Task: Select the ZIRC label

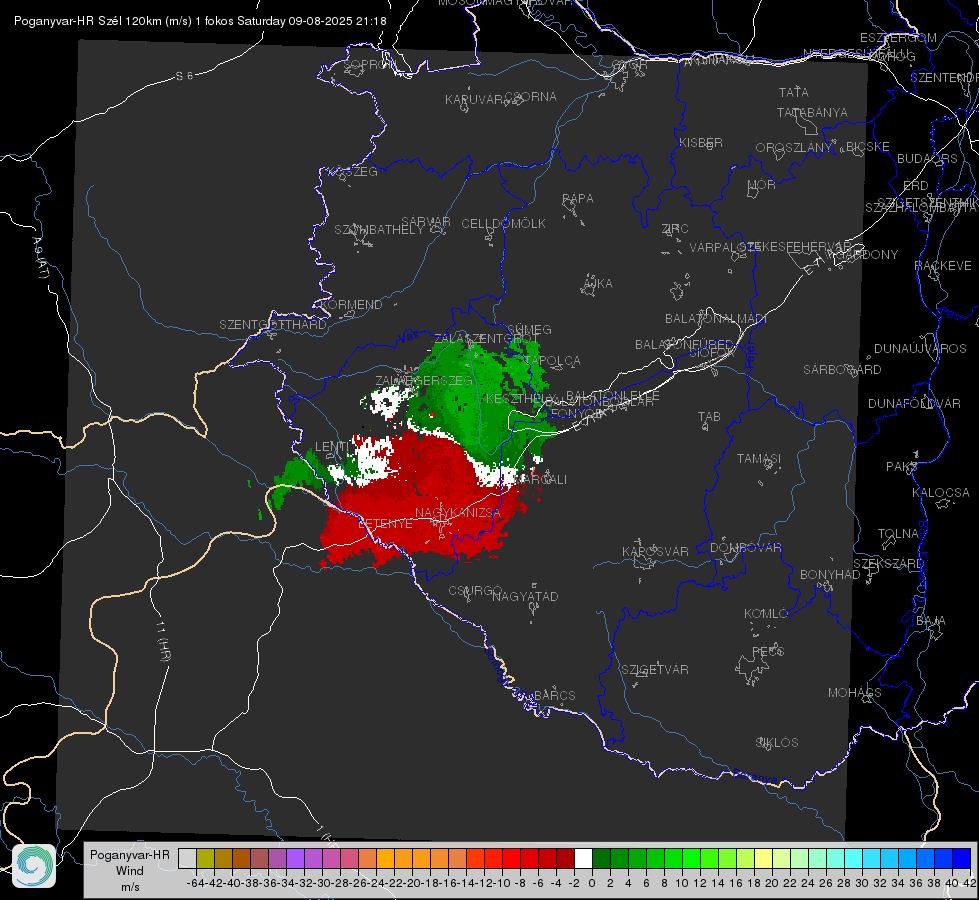Action: 675,229
